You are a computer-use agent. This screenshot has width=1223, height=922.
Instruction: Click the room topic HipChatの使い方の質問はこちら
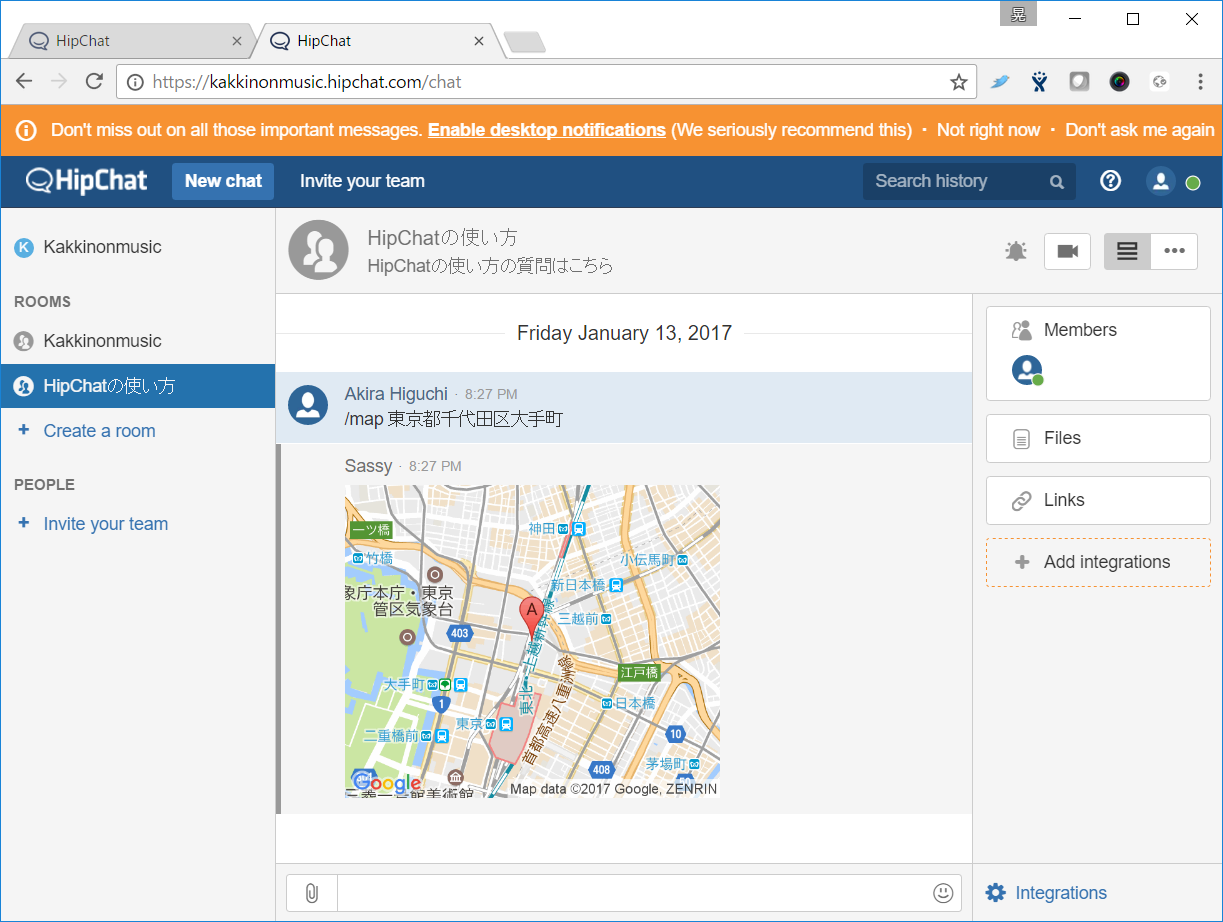coord(490,266)
